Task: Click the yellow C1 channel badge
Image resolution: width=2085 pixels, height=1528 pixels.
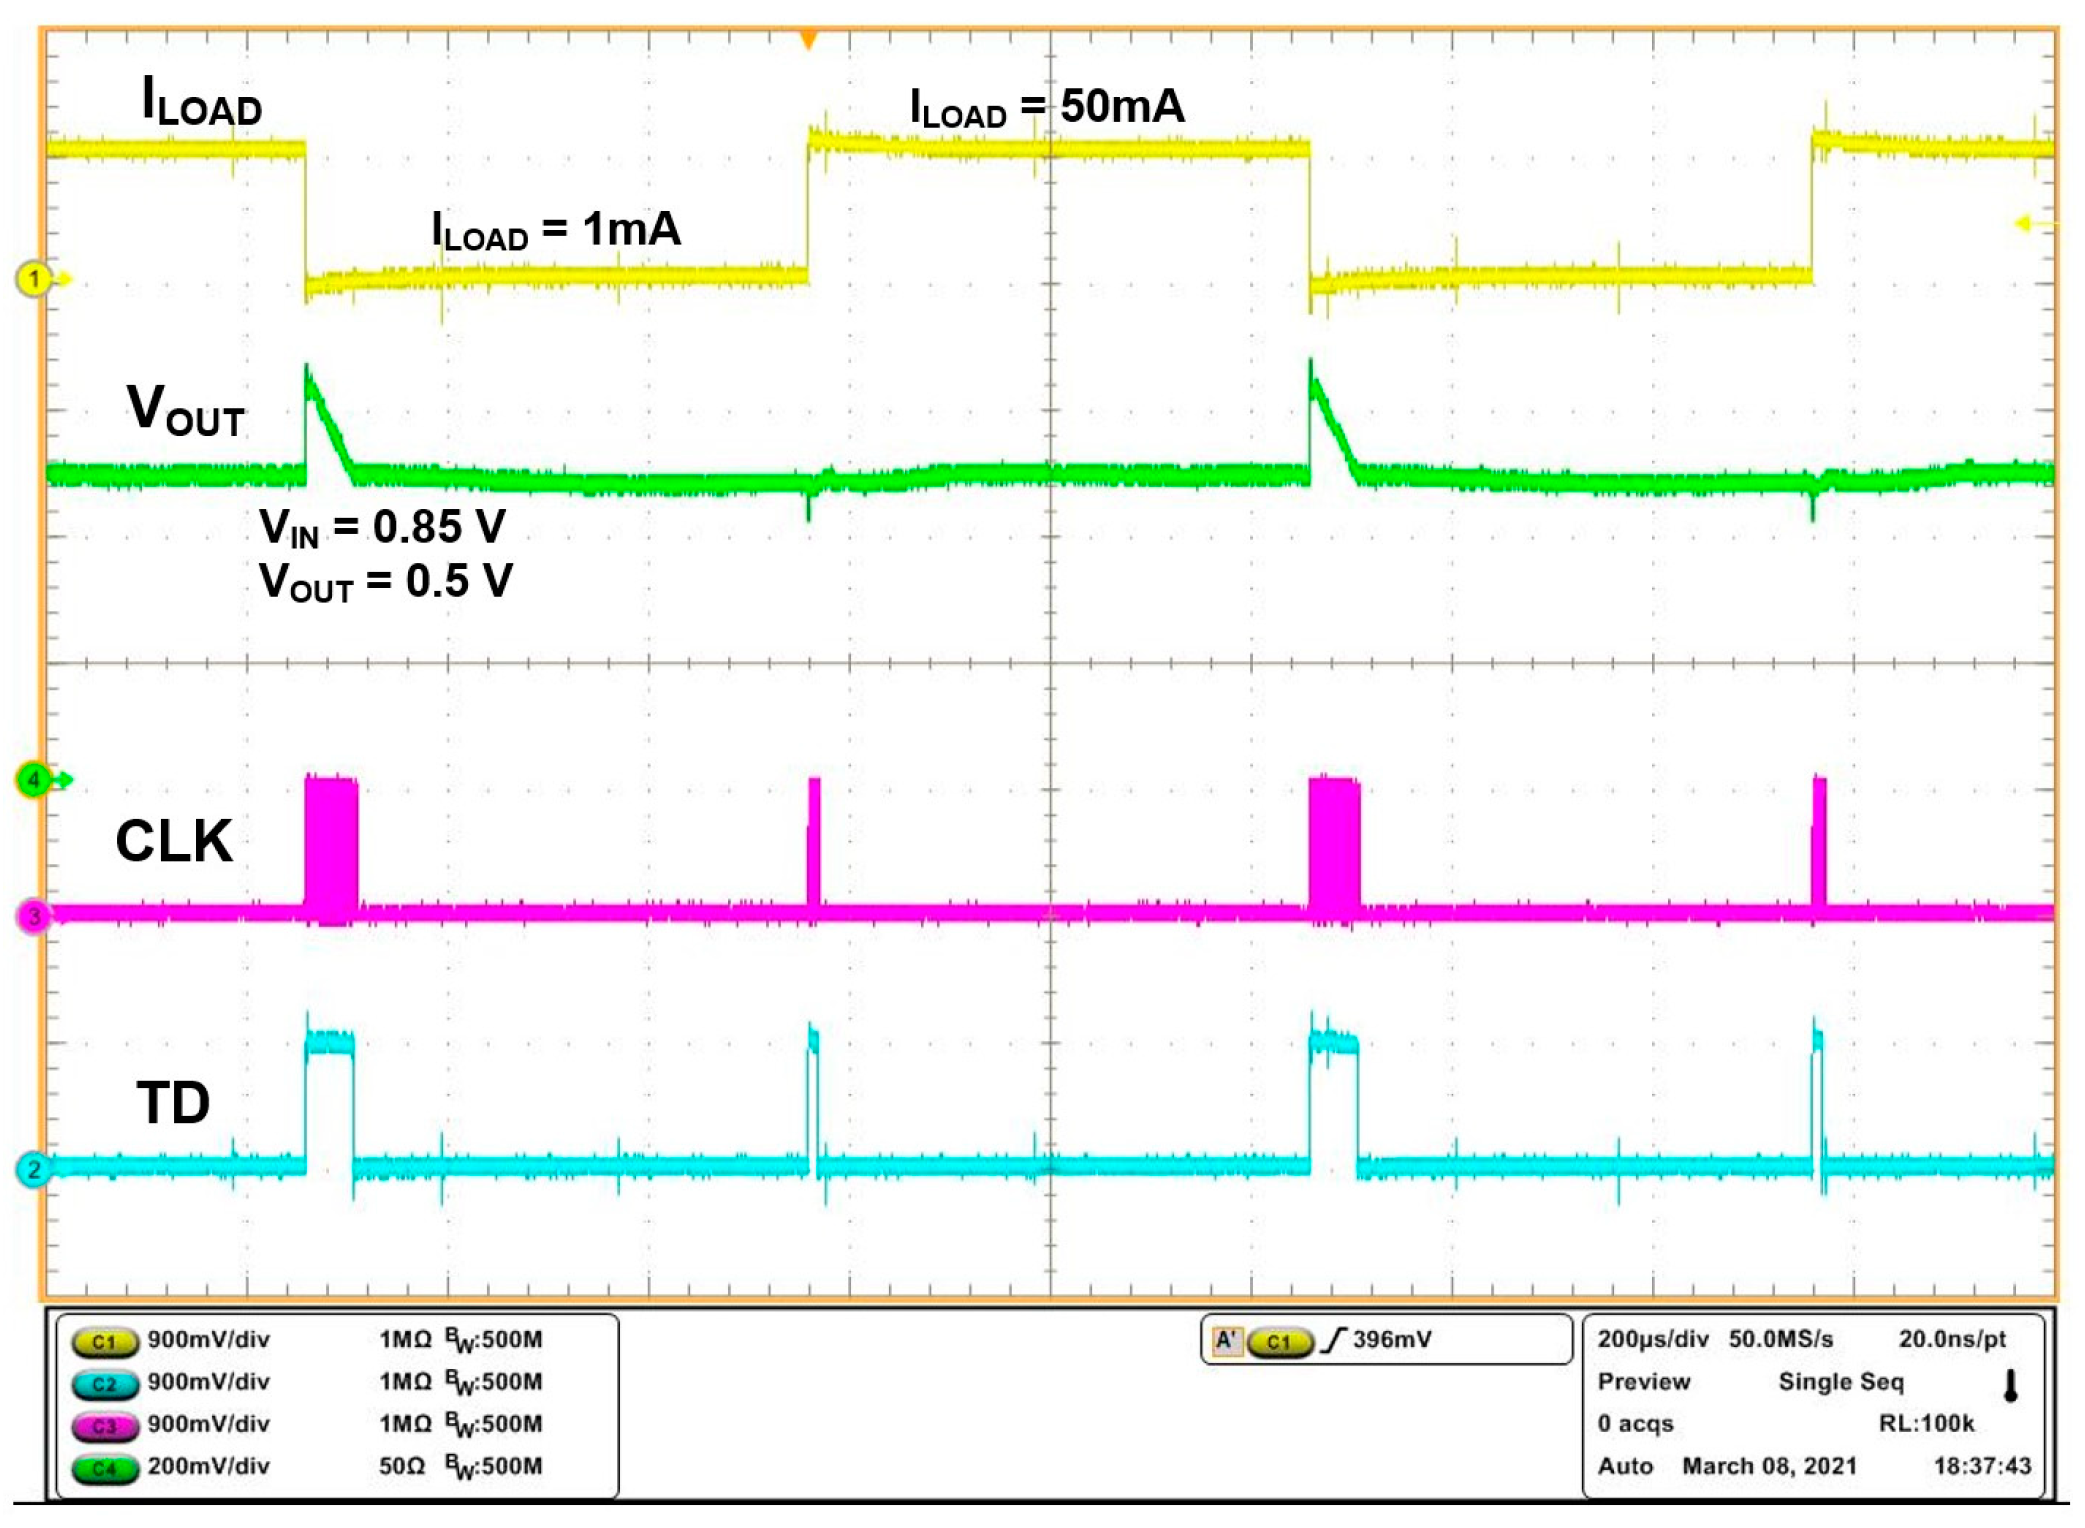Action: pos(104,1342)
